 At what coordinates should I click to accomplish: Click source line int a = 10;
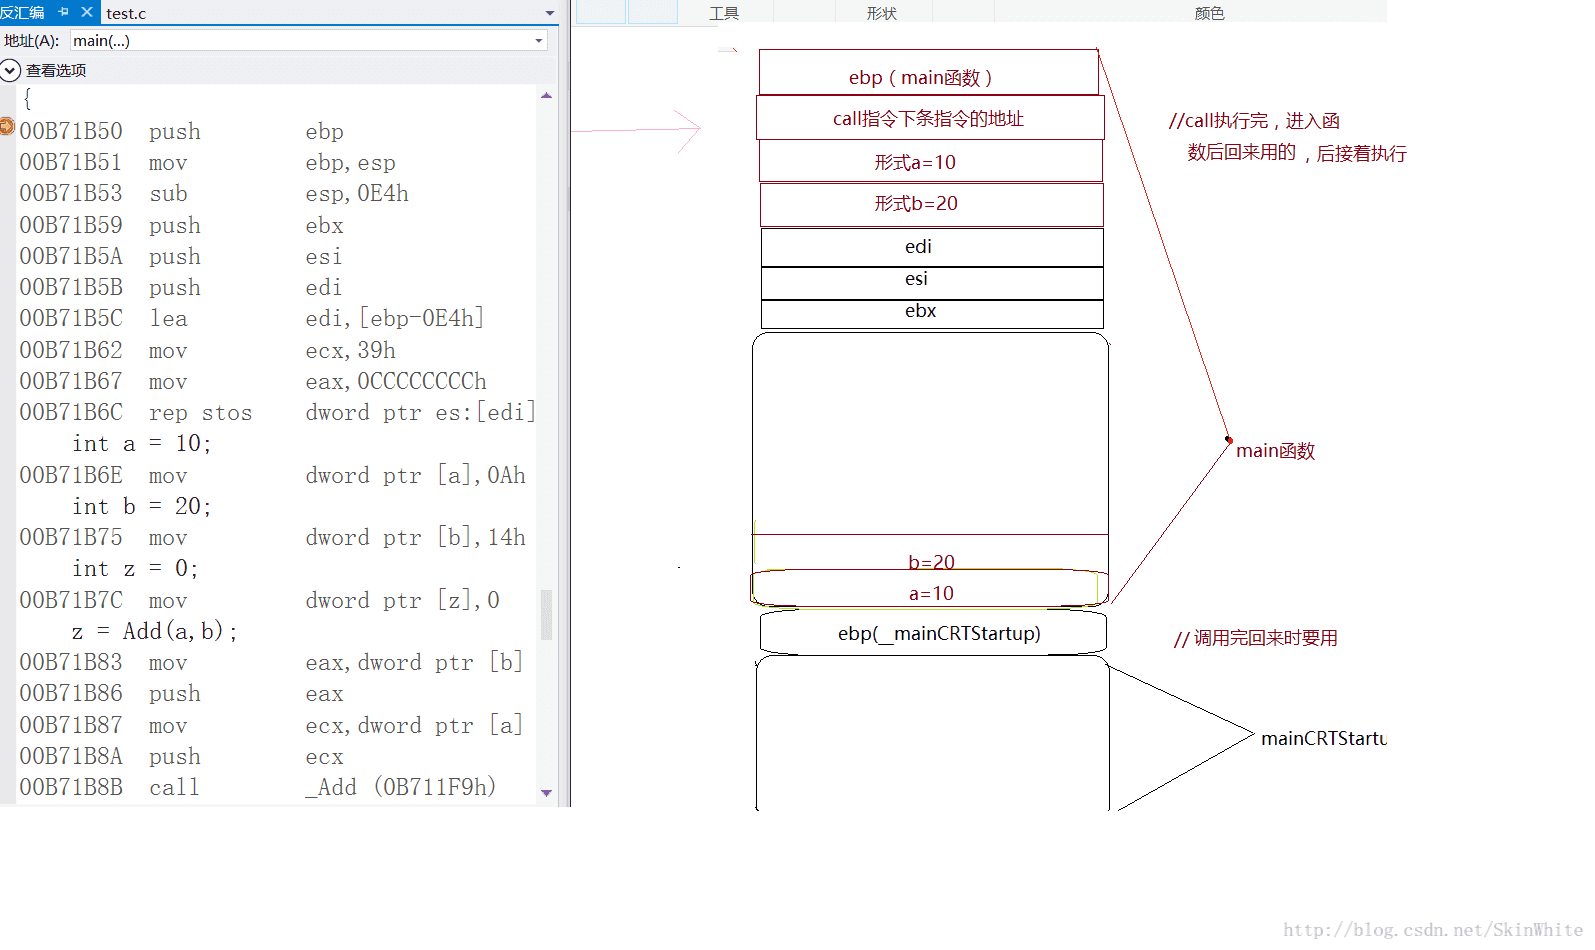click(x=142, y=444)
